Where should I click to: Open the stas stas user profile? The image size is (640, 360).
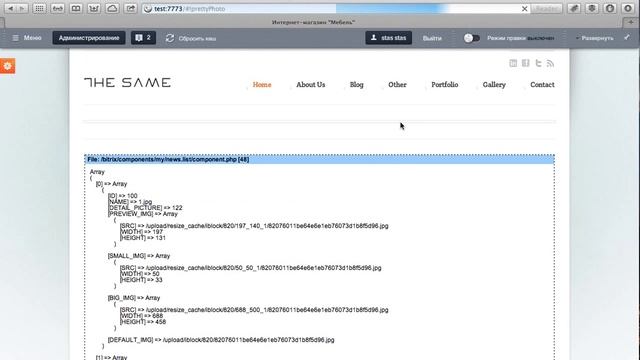(389, 38)
